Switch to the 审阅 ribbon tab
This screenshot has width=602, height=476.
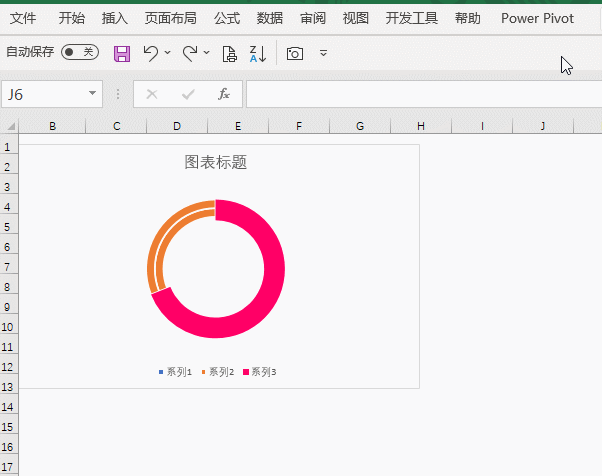tap(313, 18)
